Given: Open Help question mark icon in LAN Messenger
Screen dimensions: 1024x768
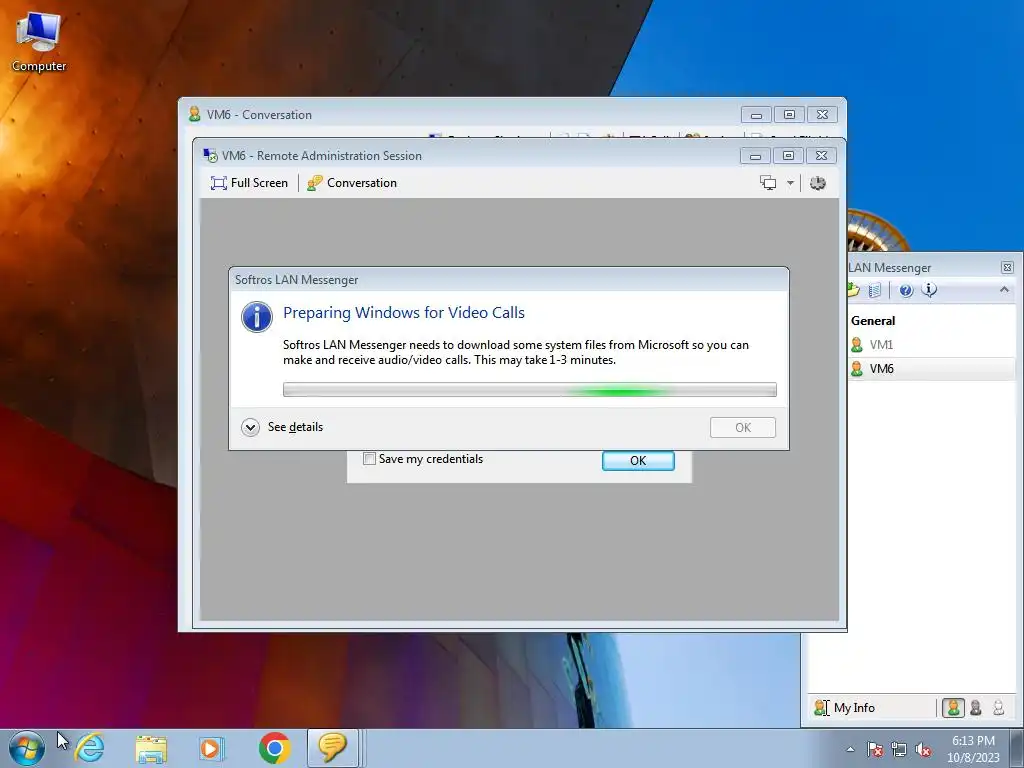Looking at the screenshot, I should [x=906, y=290].
